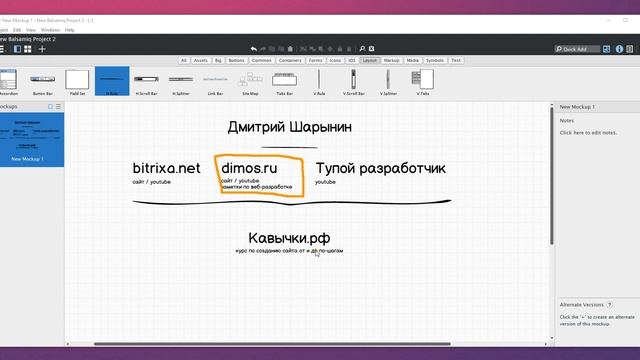Filter UI library by Icons

coord(335,60)
